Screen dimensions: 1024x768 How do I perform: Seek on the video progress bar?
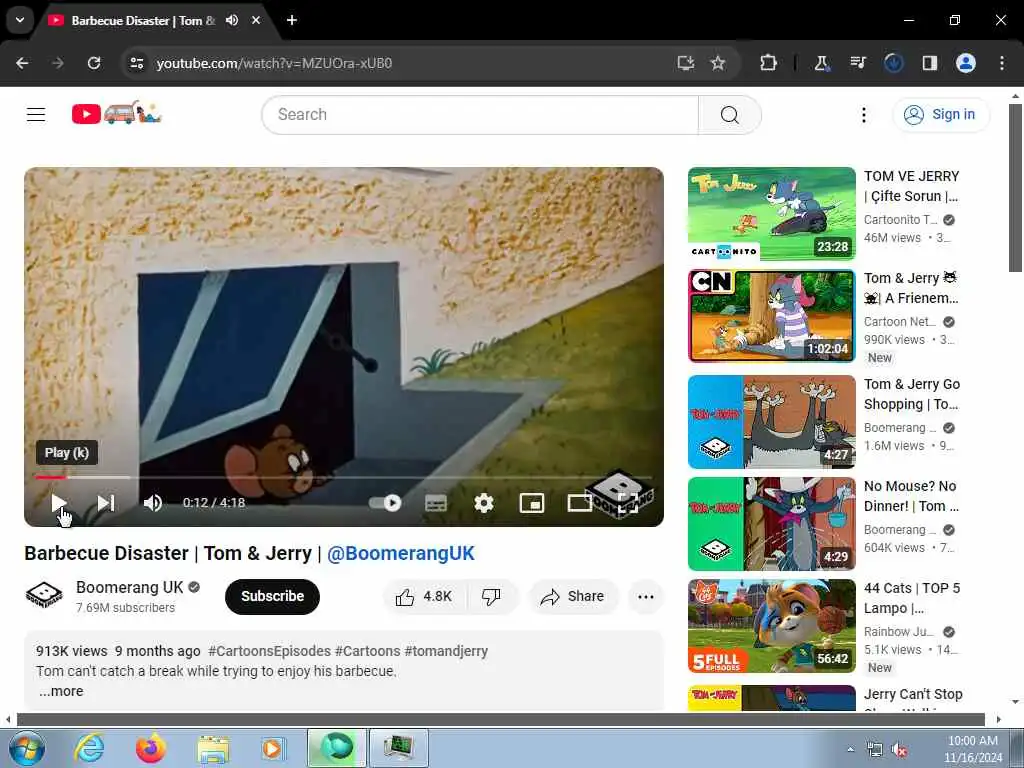click(344, 477)
